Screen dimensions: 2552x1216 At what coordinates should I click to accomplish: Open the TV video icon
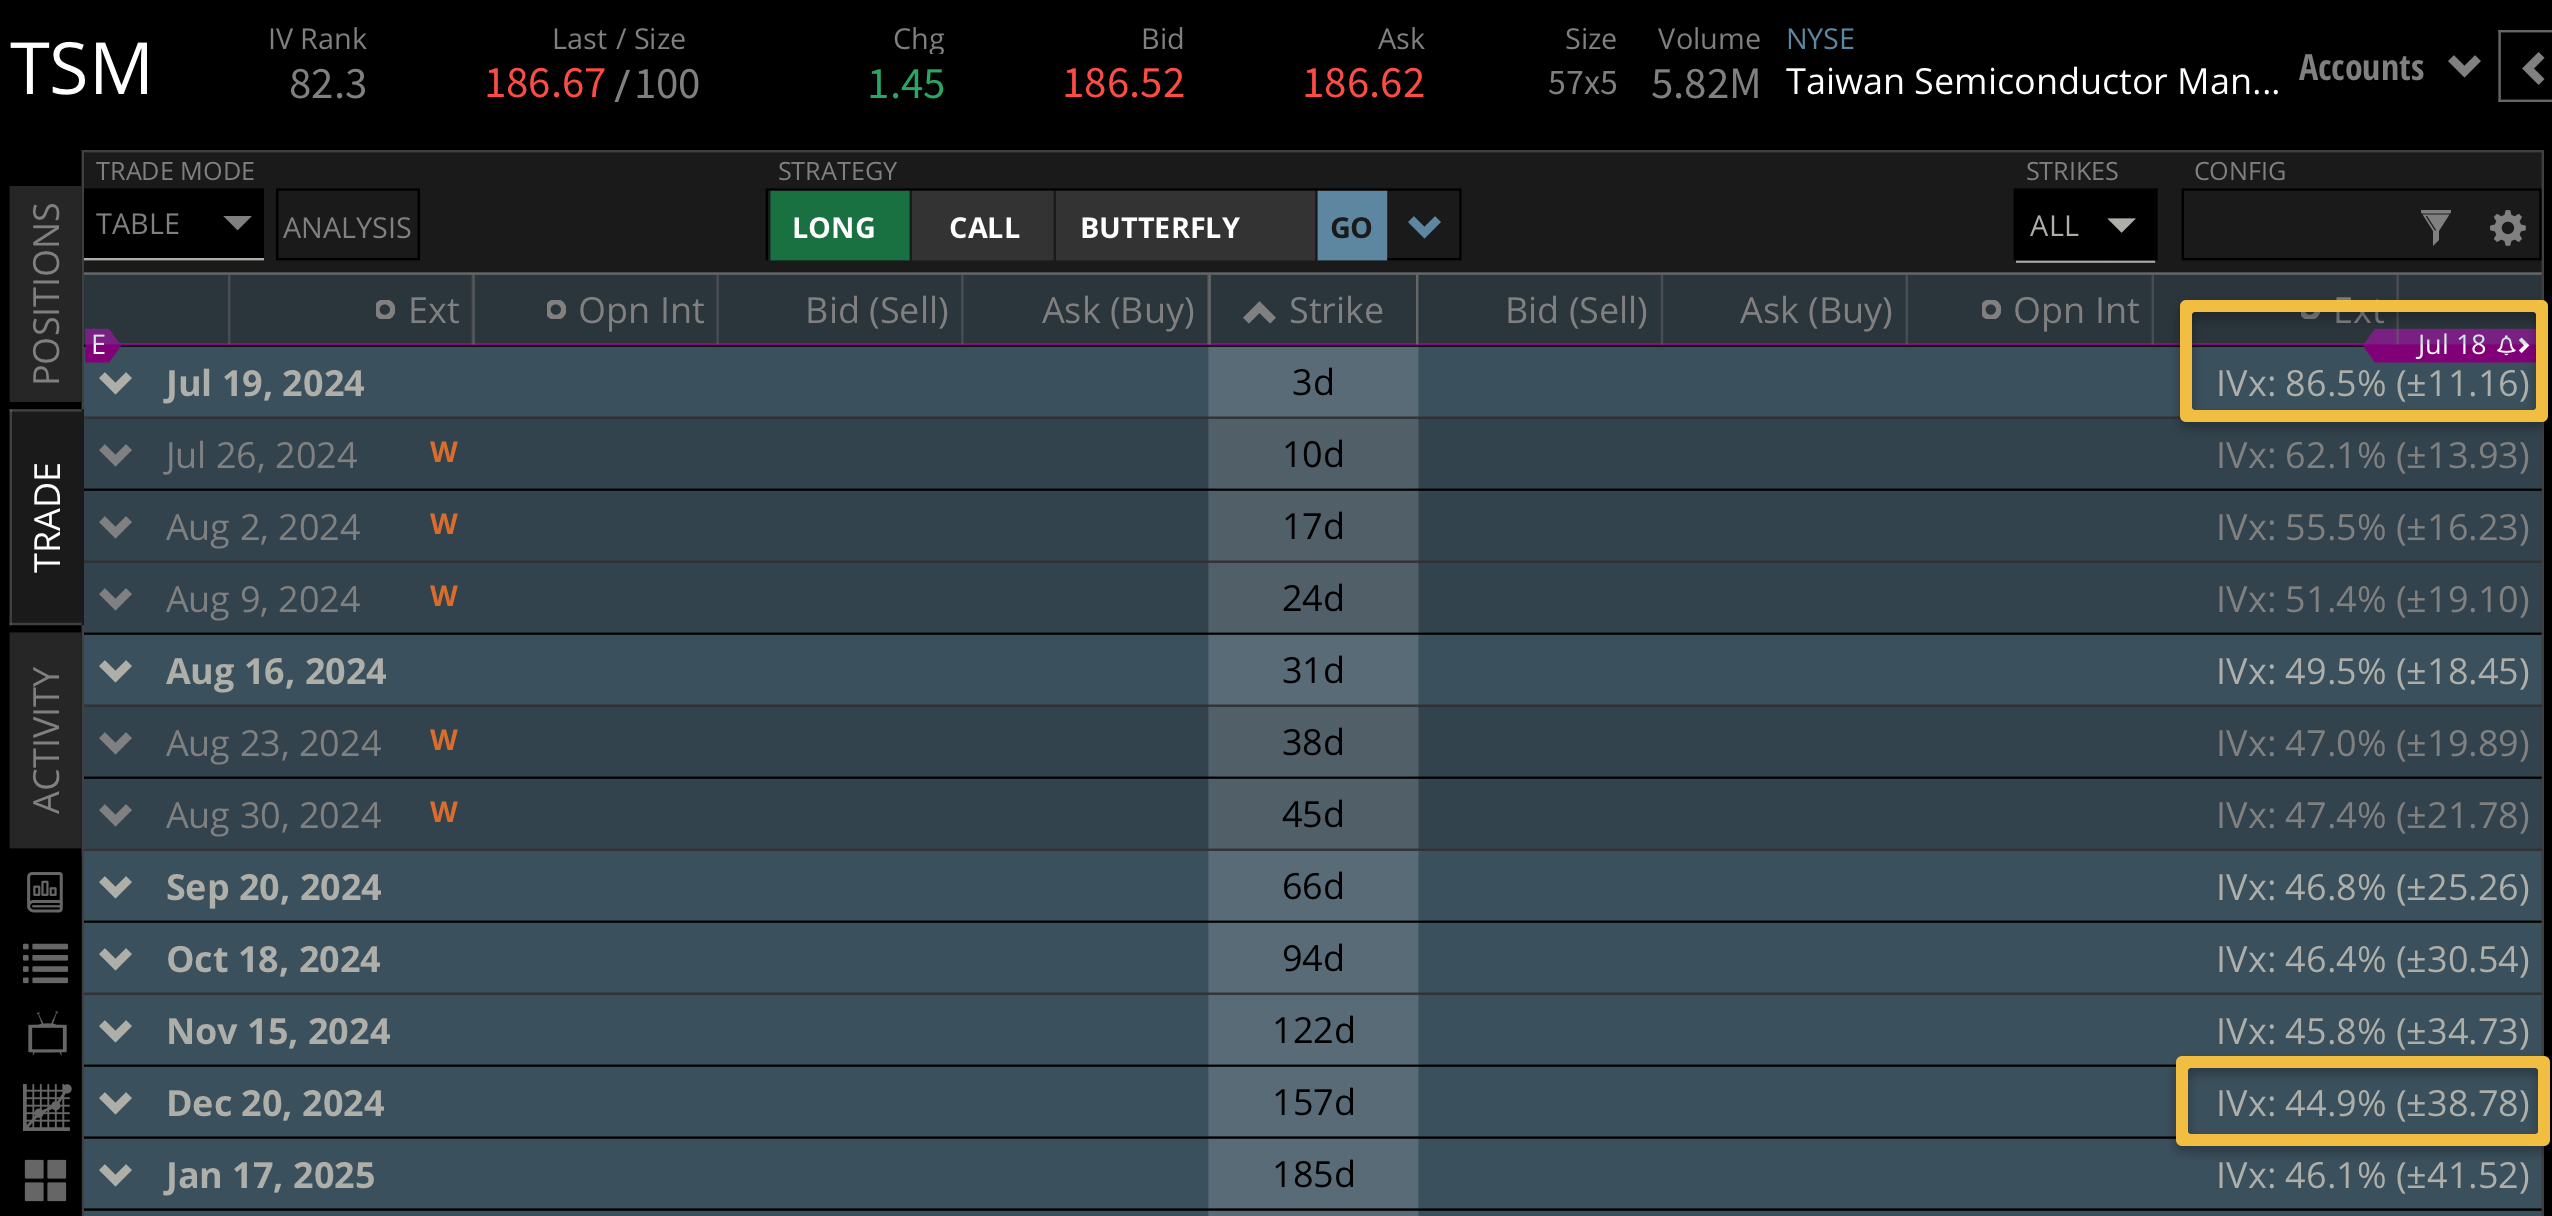click(x=45, y=1035)
